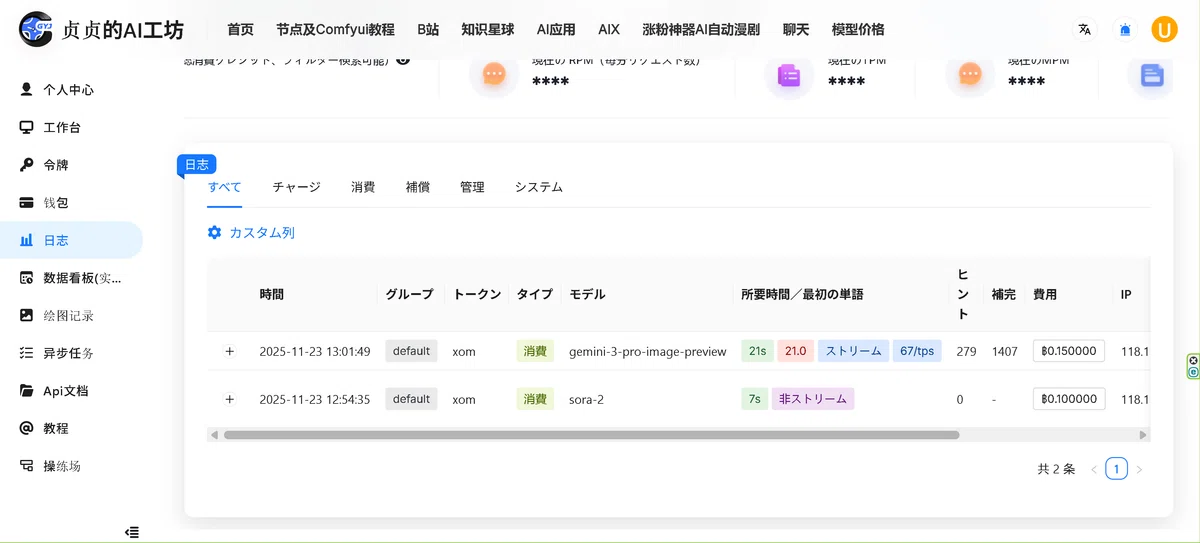Switch to the すべて tab
This screenshot has height=543, width=1200.
tap(224, 187)
